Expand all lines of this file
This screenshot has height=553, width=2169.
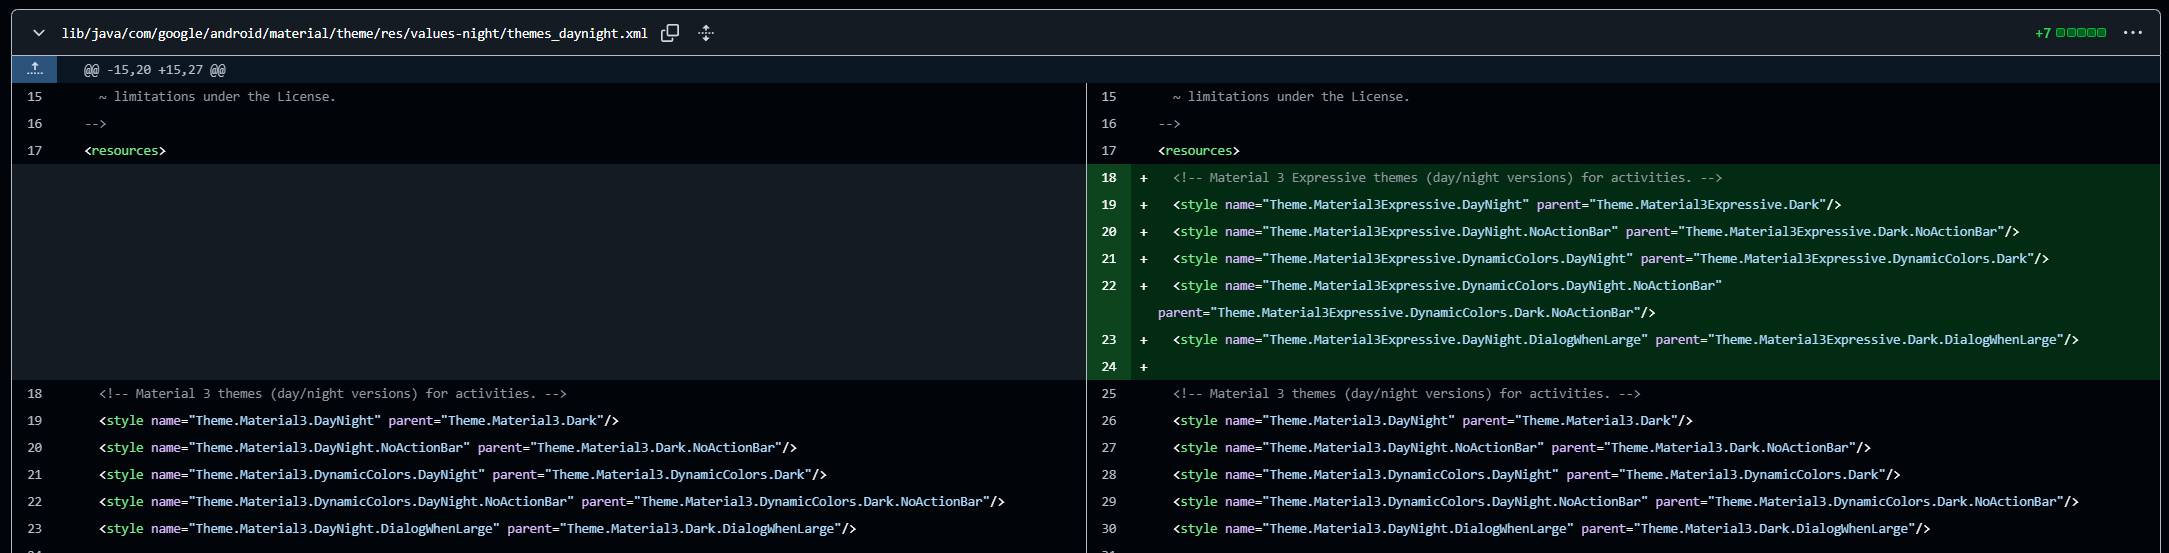coord(706,33)
